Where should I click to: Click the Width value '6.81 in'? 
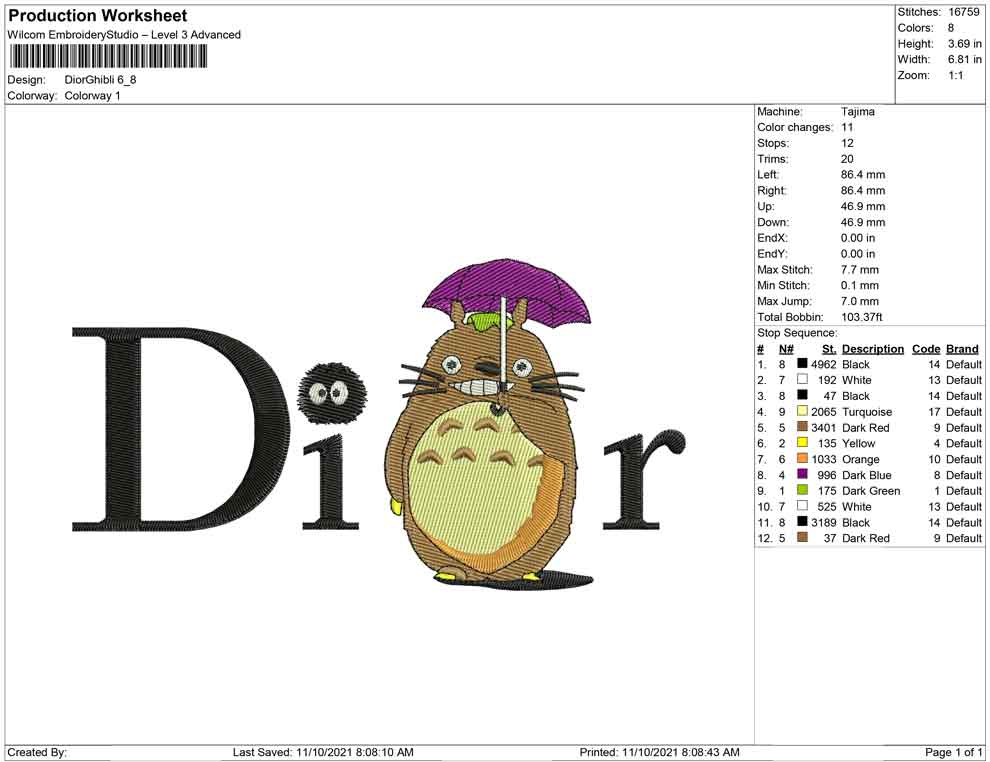click(x=965, y=59)
